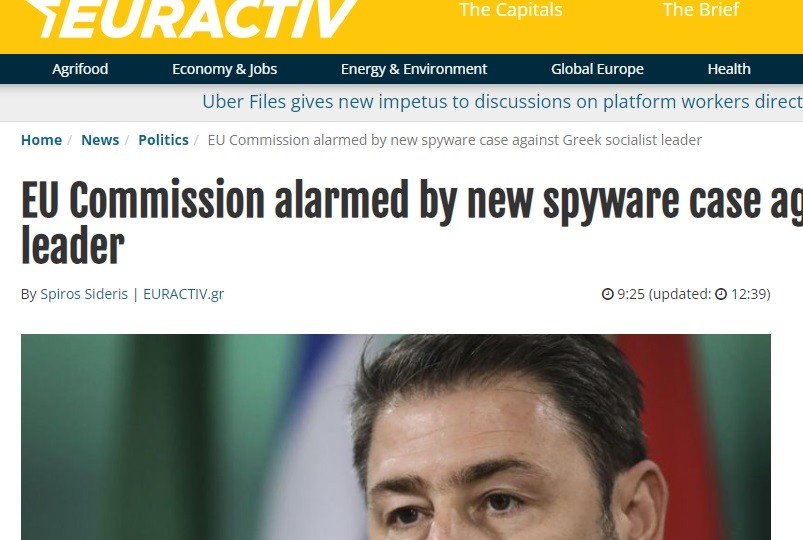Go to Global Europe section

[x=597, y=69]
